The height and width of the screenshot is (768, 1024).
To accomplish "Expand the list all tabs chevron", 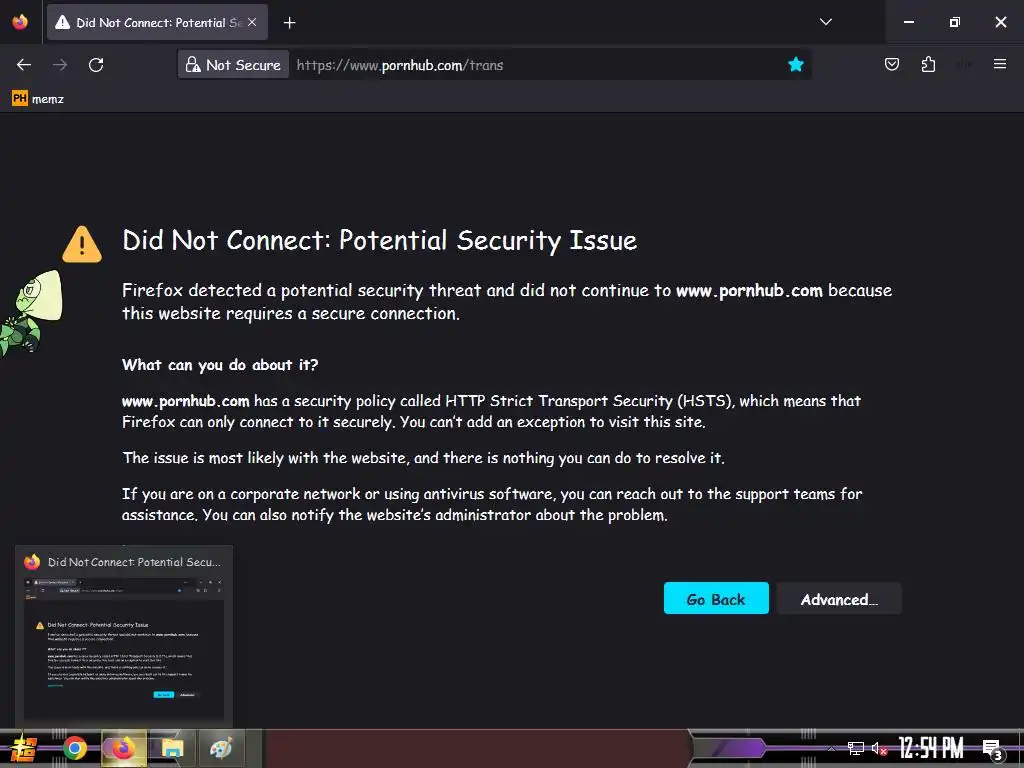I will (825, 22).
